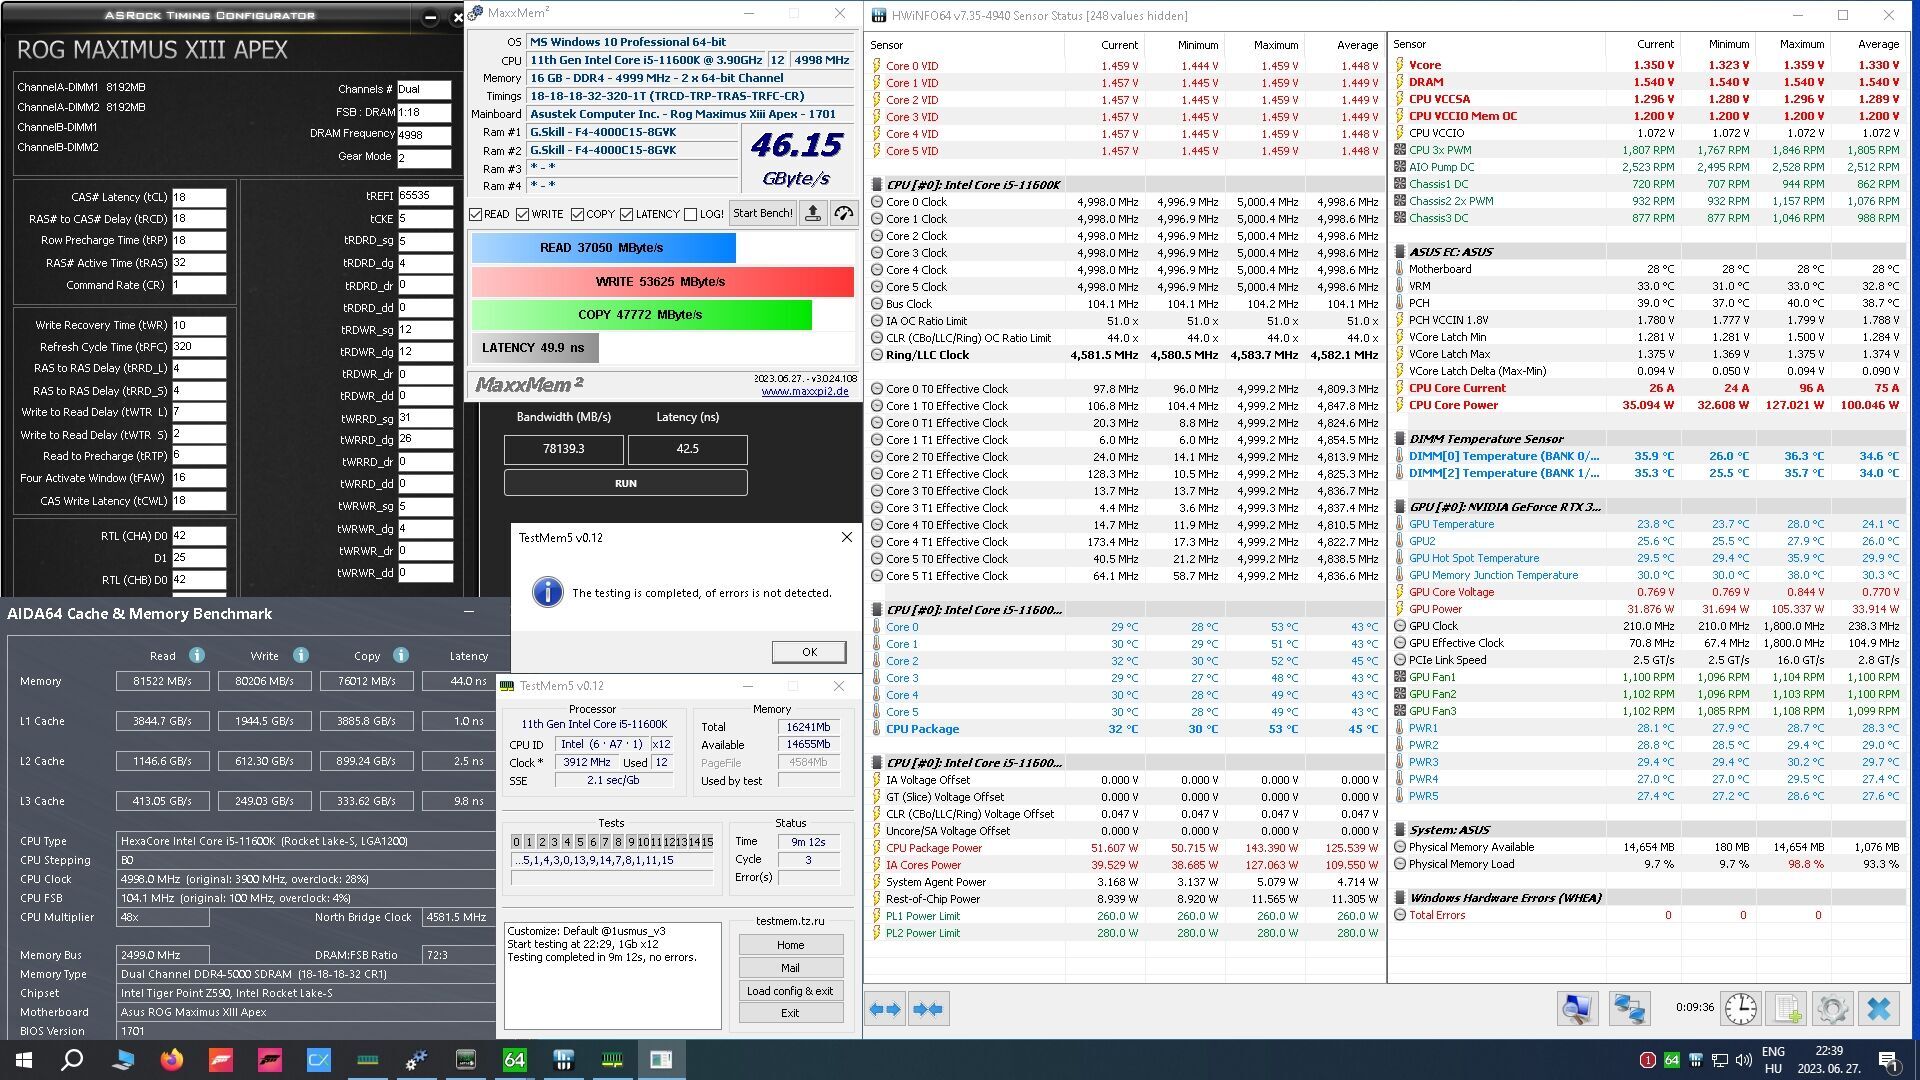
Task: Click the Total Errors row in HWiNFO
Action: (x=1648, y=915)
